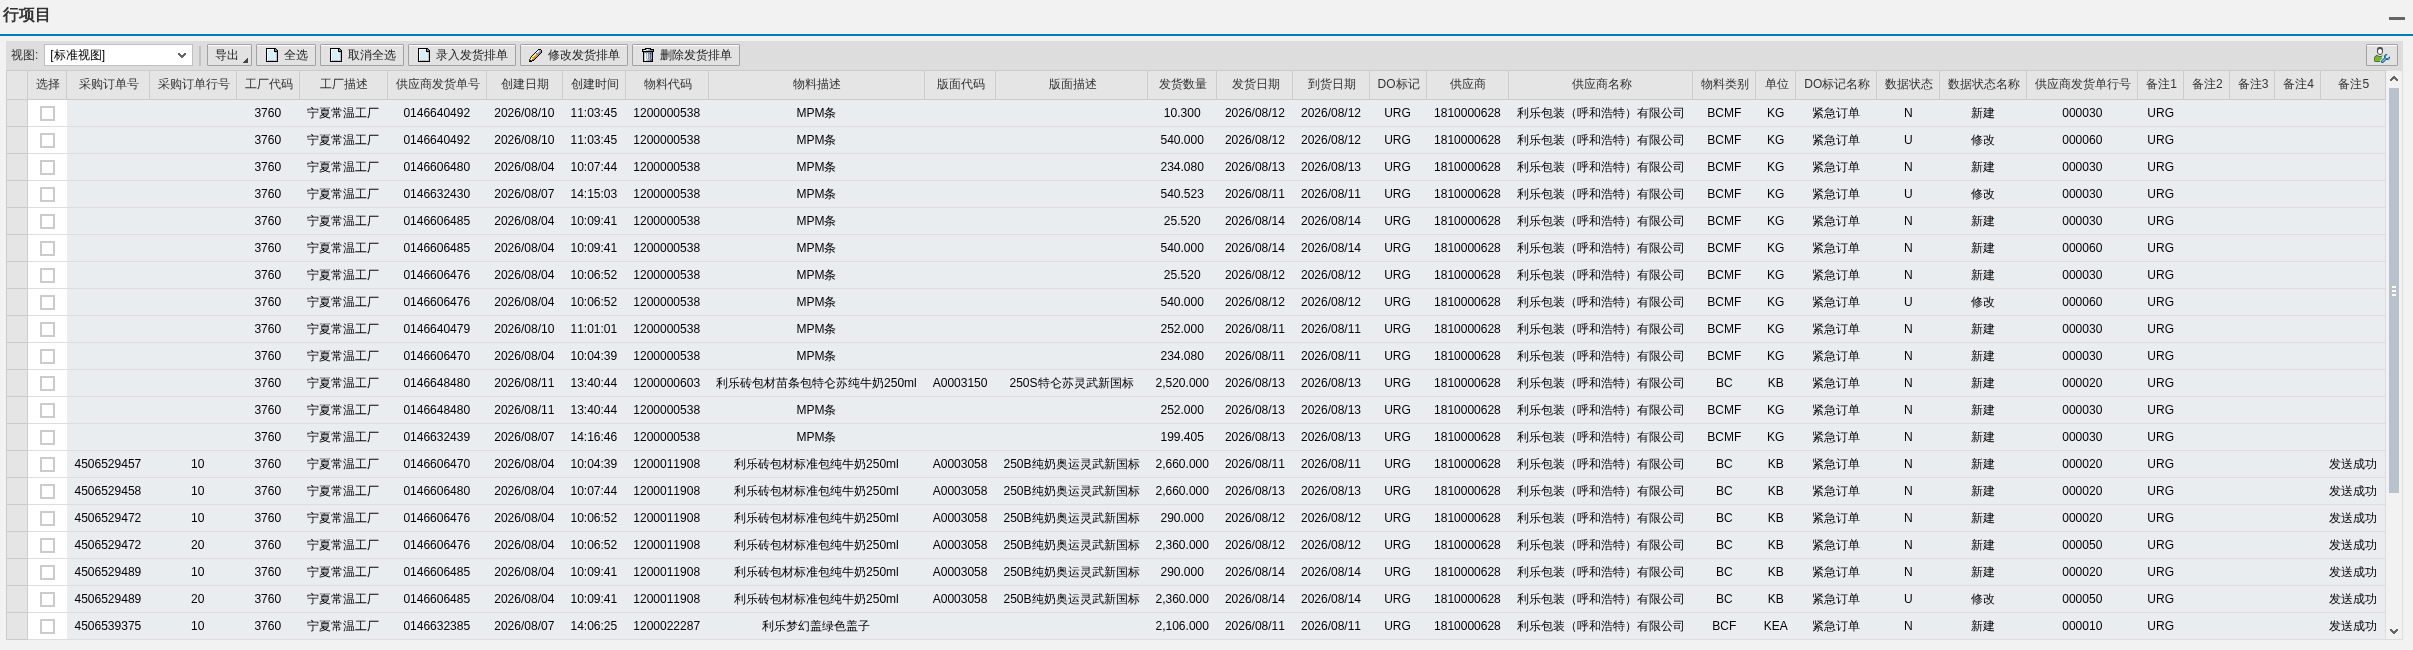Click the 1200022287 material code cell
This screenshot has height=650, width=2413.
[x=666, y=626]
